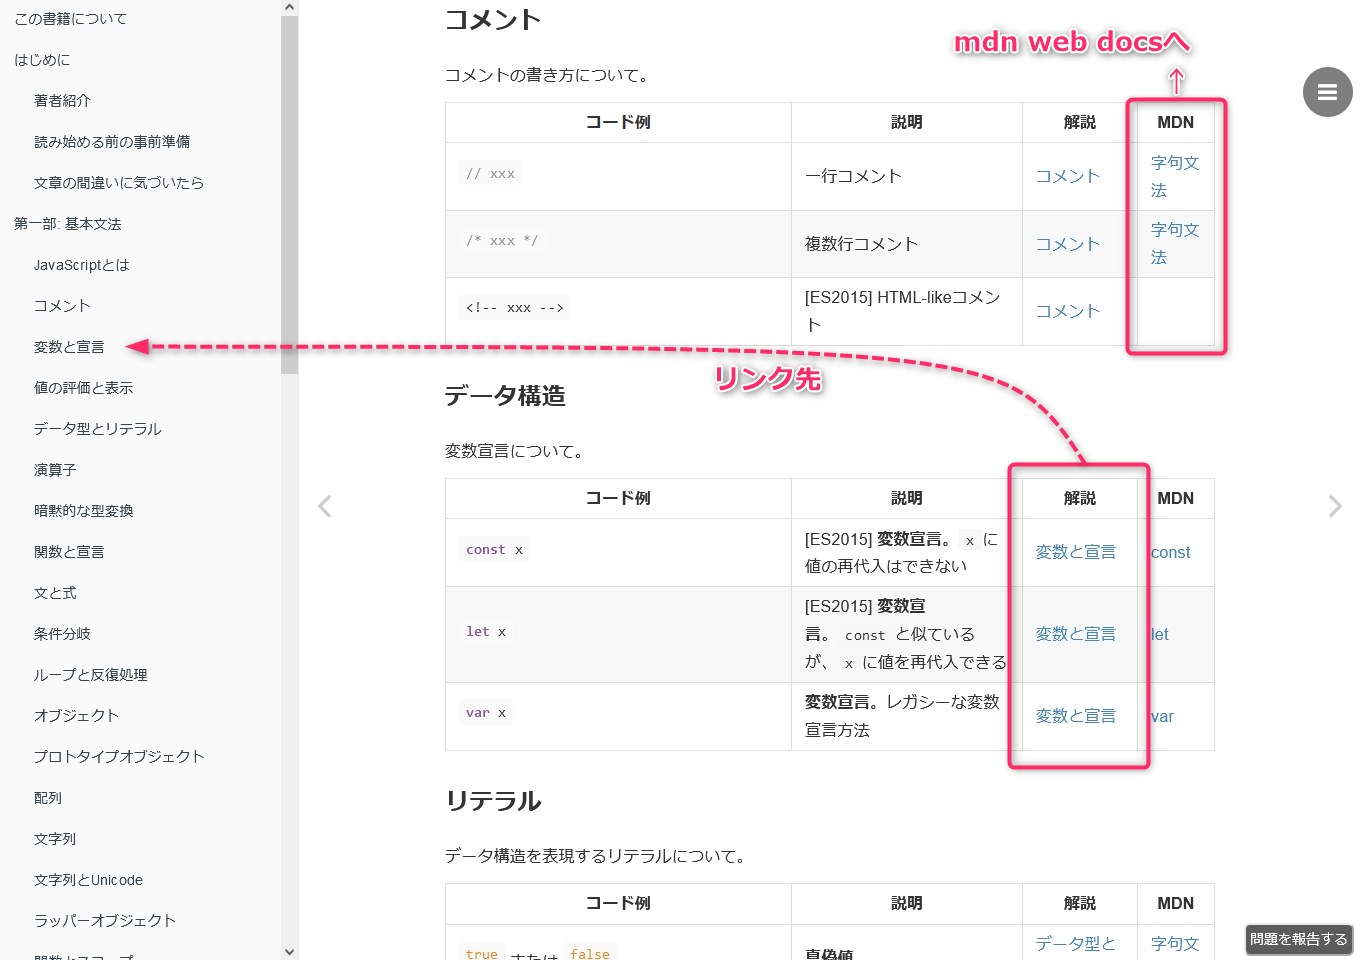Open はじめに in sidebar
This screenshot has width=1360, height=960.
click(42, 60)
